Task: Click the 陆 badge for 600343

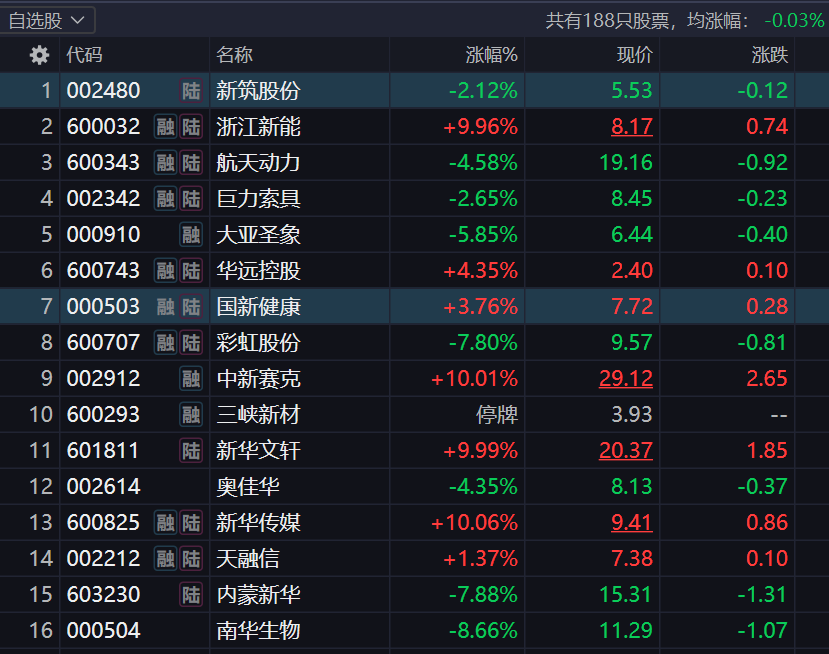Action: pyautogui.click(x=191, y=163)
